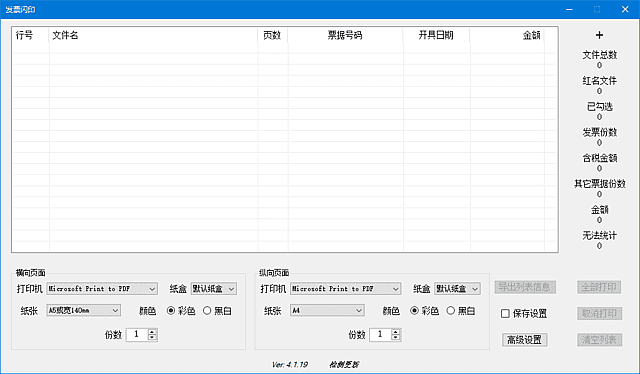Viewport: 640px width, 374px height.
Task: Click the 导出列表信息 button
Action: (524, 287)
